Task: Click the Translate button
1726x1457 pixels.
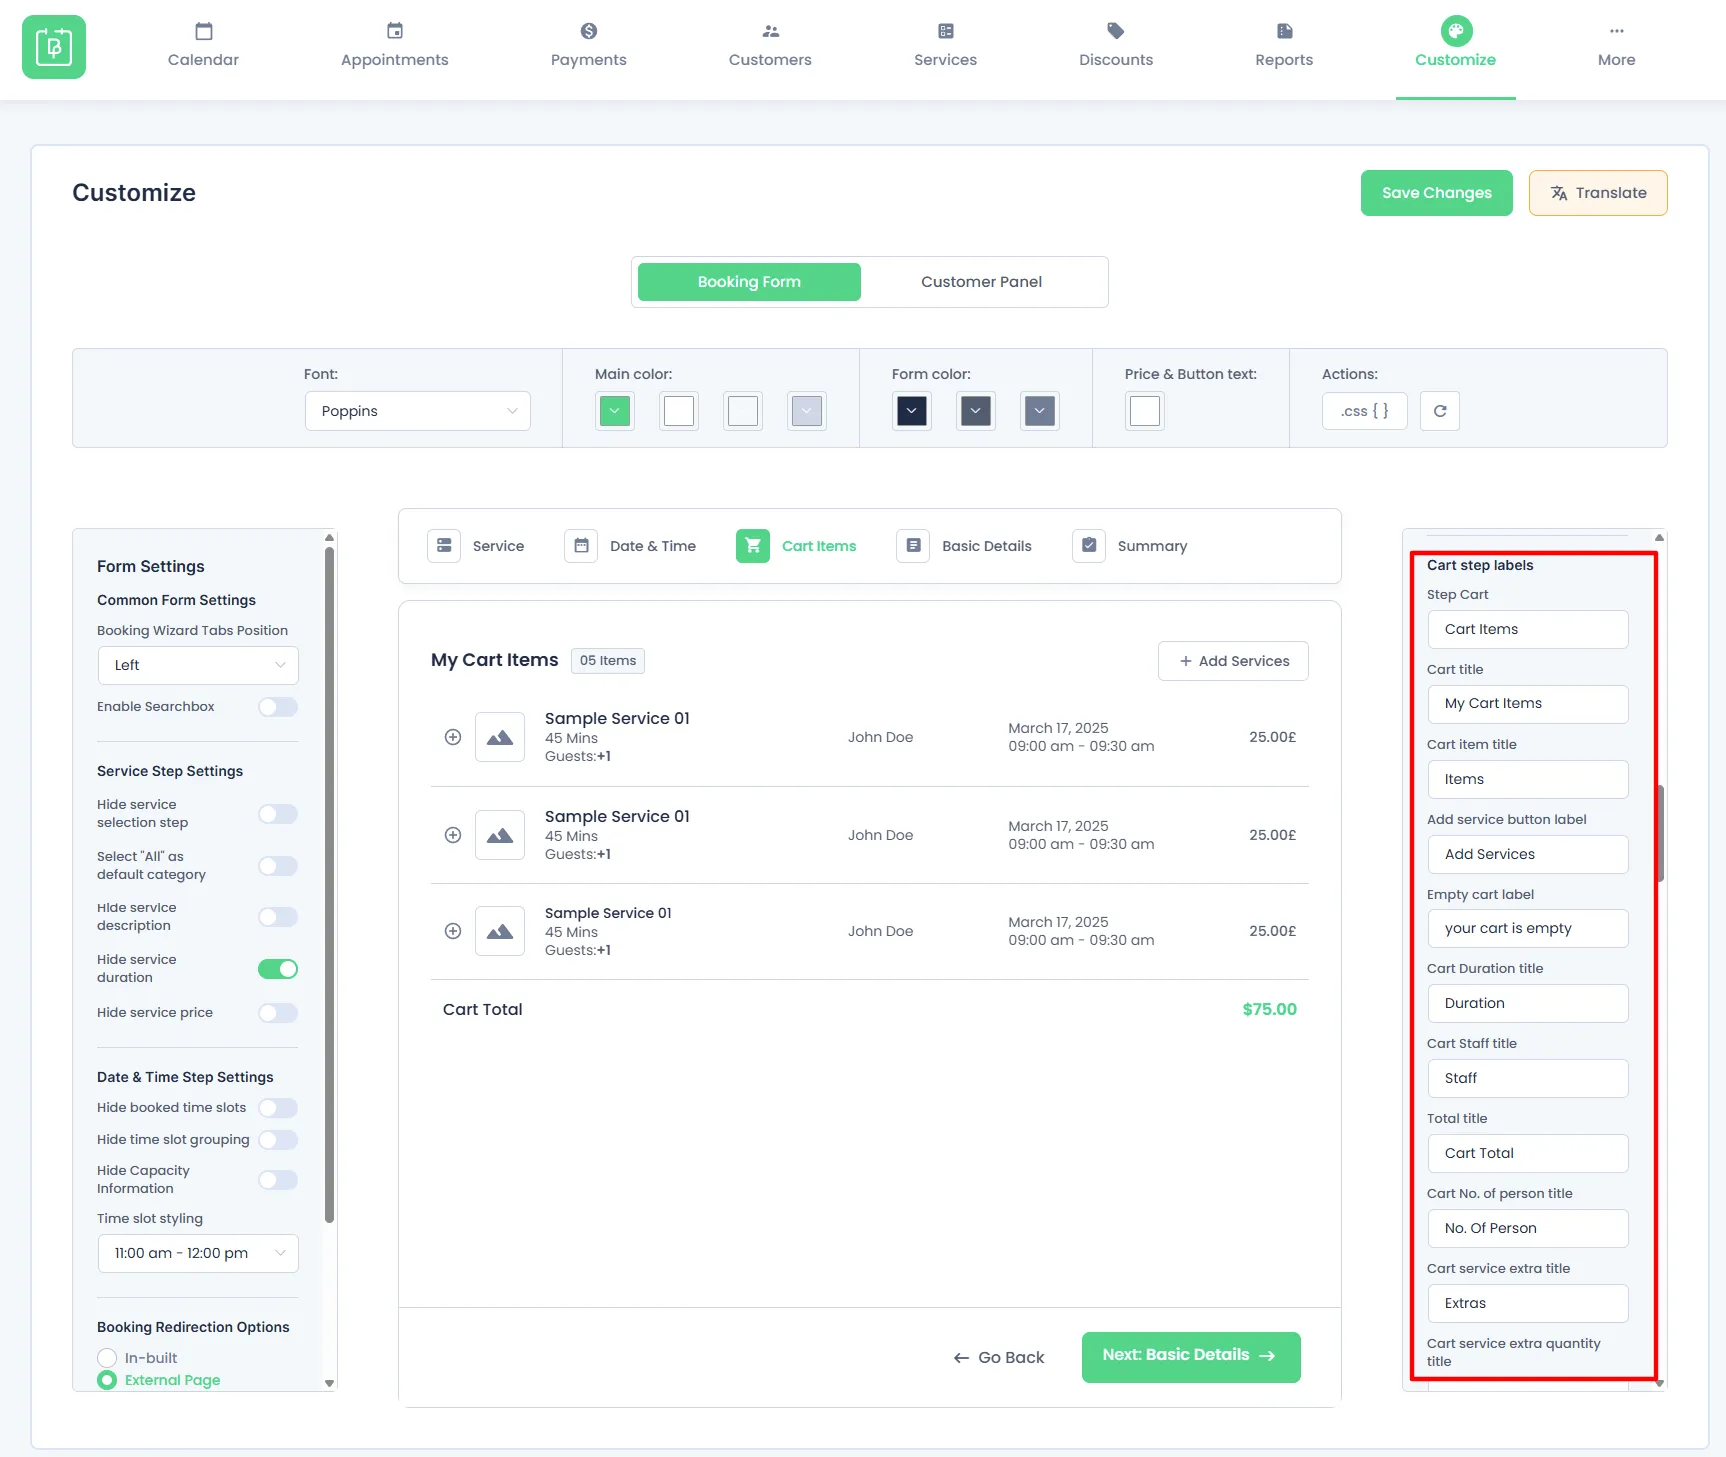Action: click(1598, 193)
